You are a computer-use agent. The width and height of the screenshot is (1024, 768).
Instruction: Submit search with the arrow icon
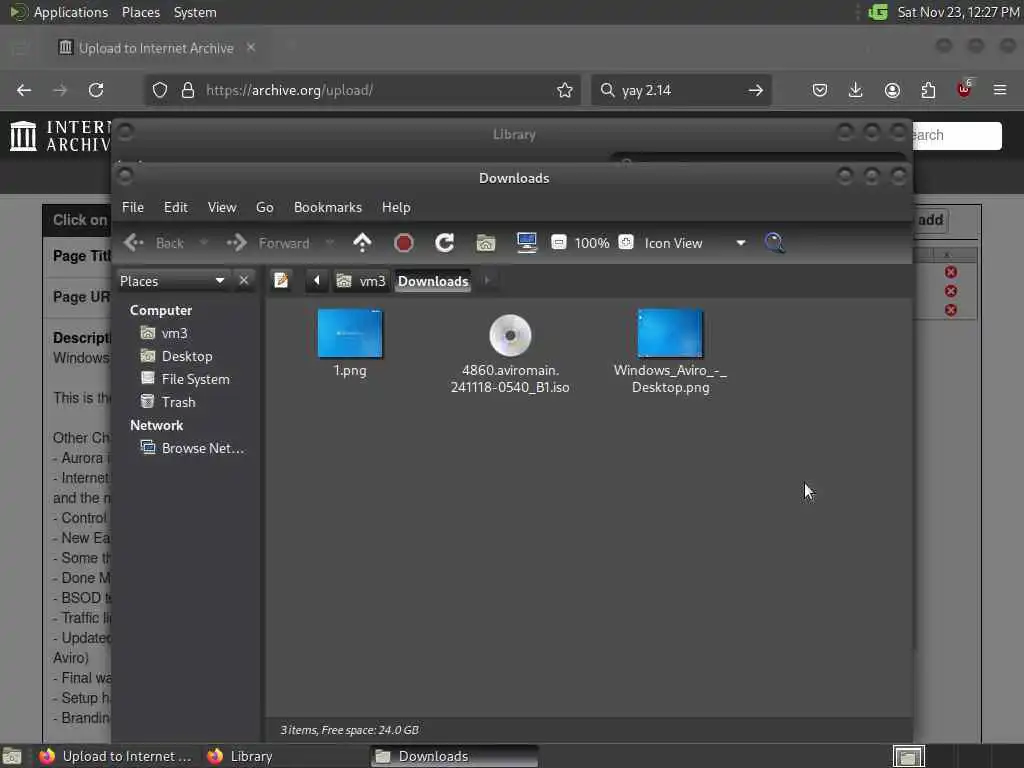coord(756,90)
